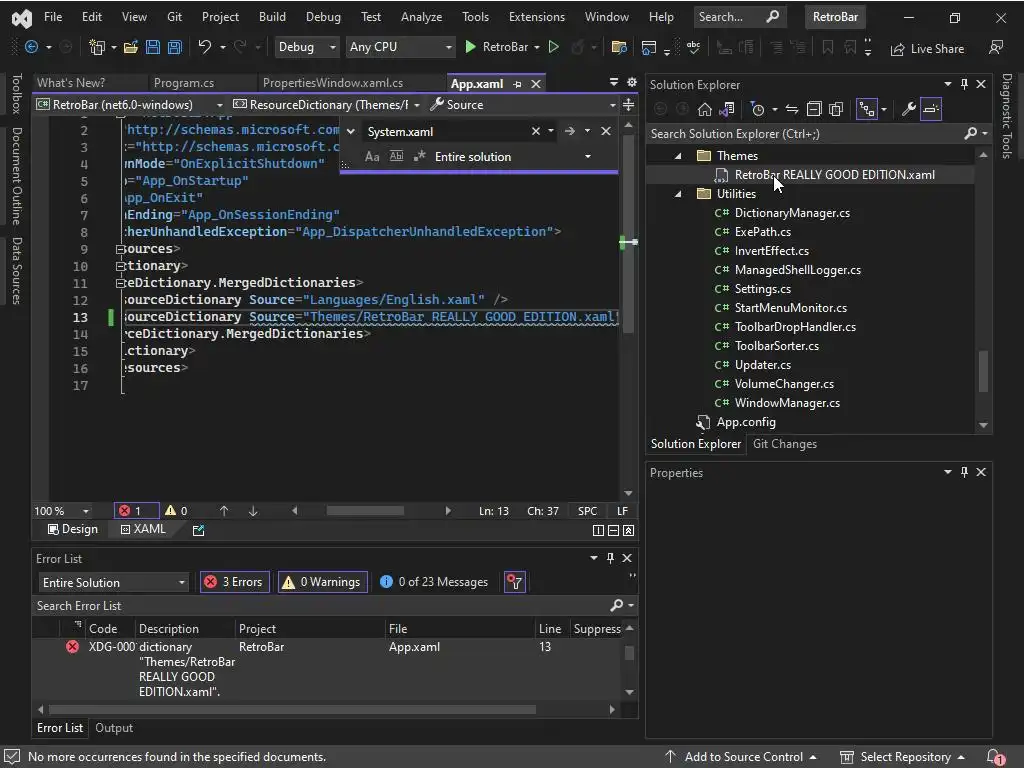Image resolution: width=1024 pixels, height=768 pixels.
Task: Click Sync with Active Document icon
Action: point(792,109)
